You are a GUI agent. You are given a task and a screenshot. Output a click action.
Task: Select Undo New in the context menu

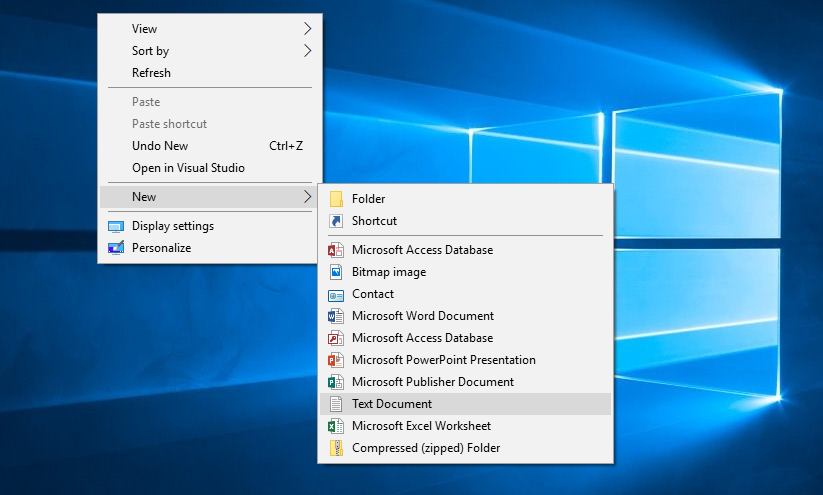(160, 146)
